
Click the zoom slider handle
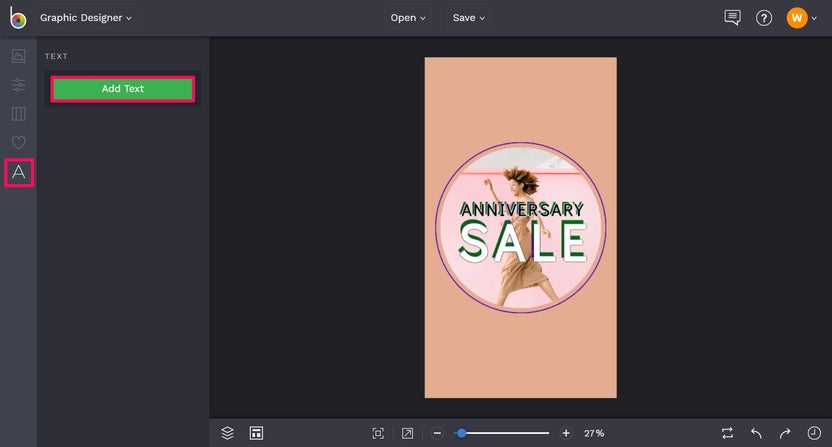462,433
